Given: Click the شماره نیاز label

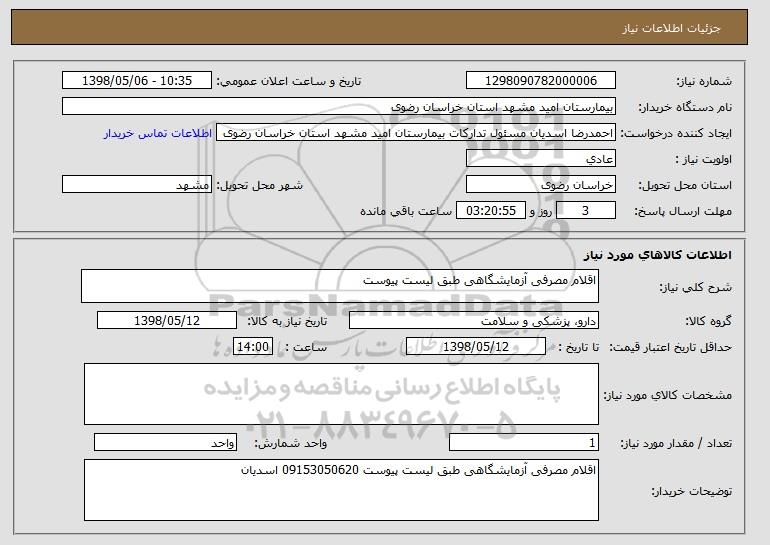Looking at the screenshot, I should click(704, 81).
